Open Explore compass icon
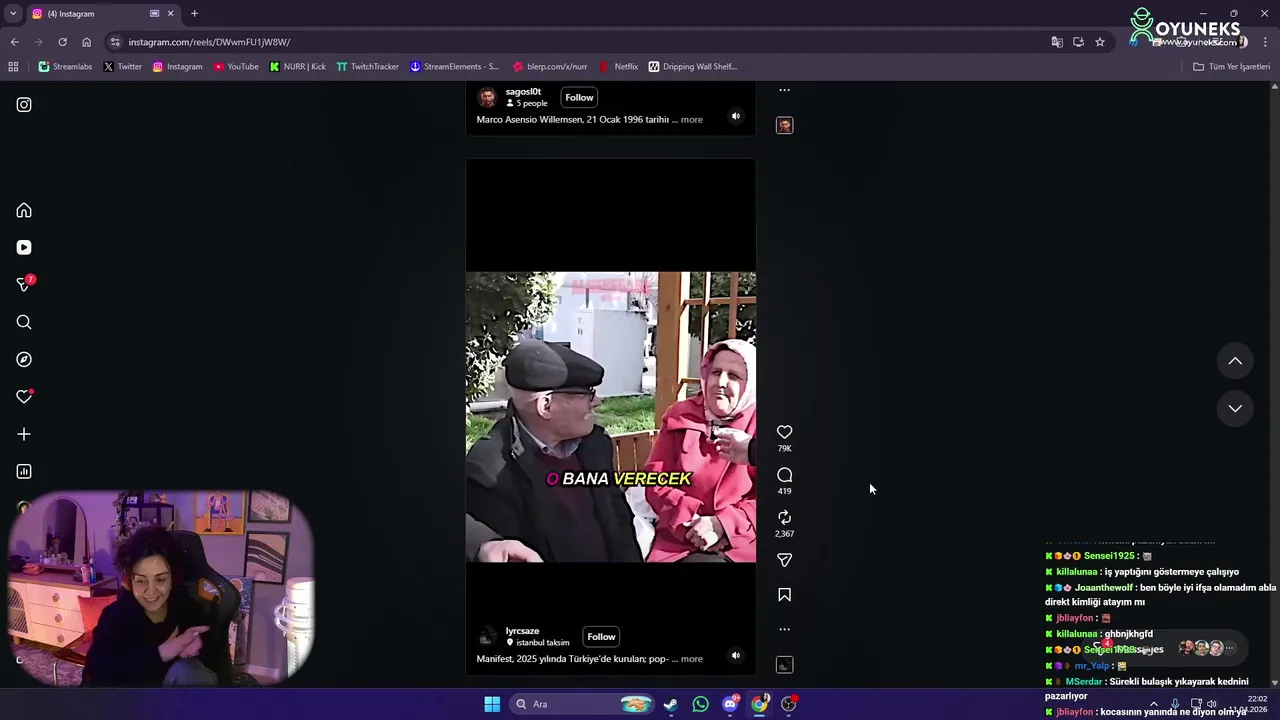Screen dimensions: 1280x720 click(x=24, y=359)
